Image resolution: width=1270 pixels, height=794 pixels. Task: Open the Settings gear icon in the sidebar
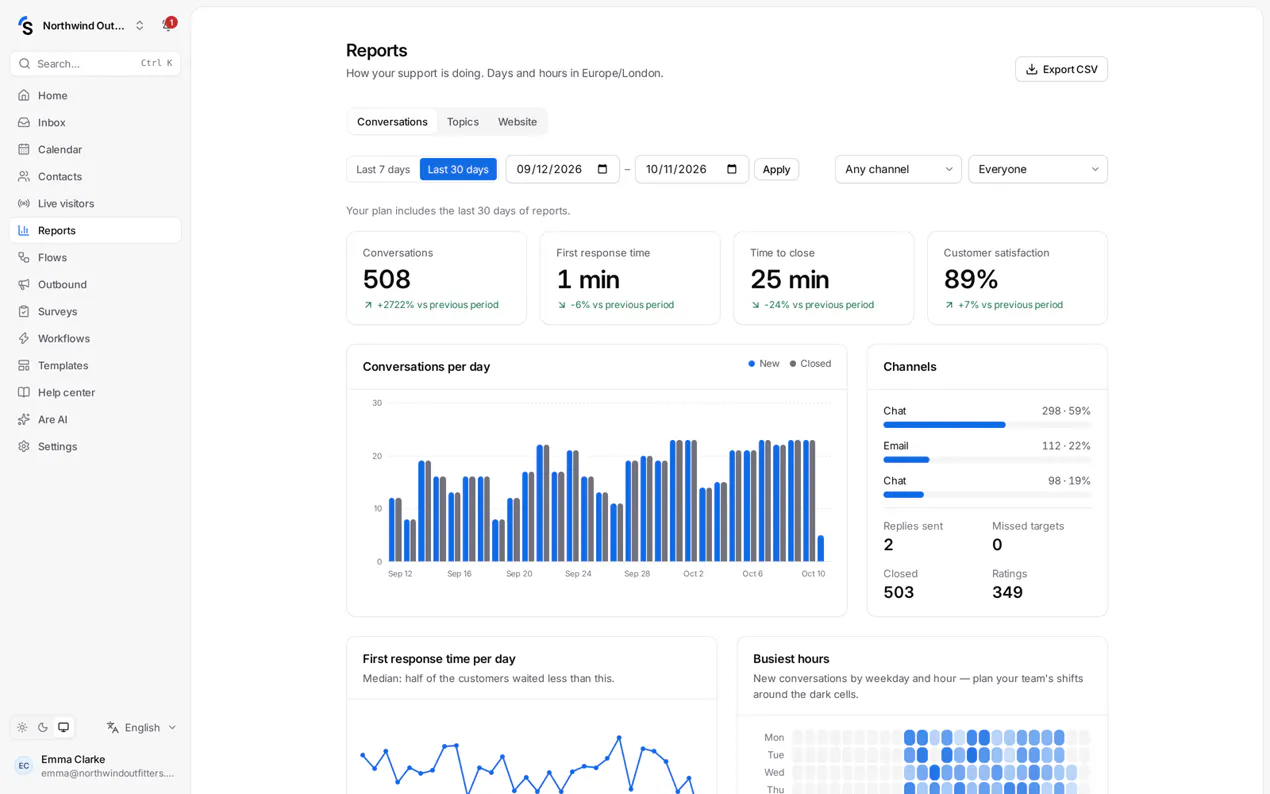(24, 446)
